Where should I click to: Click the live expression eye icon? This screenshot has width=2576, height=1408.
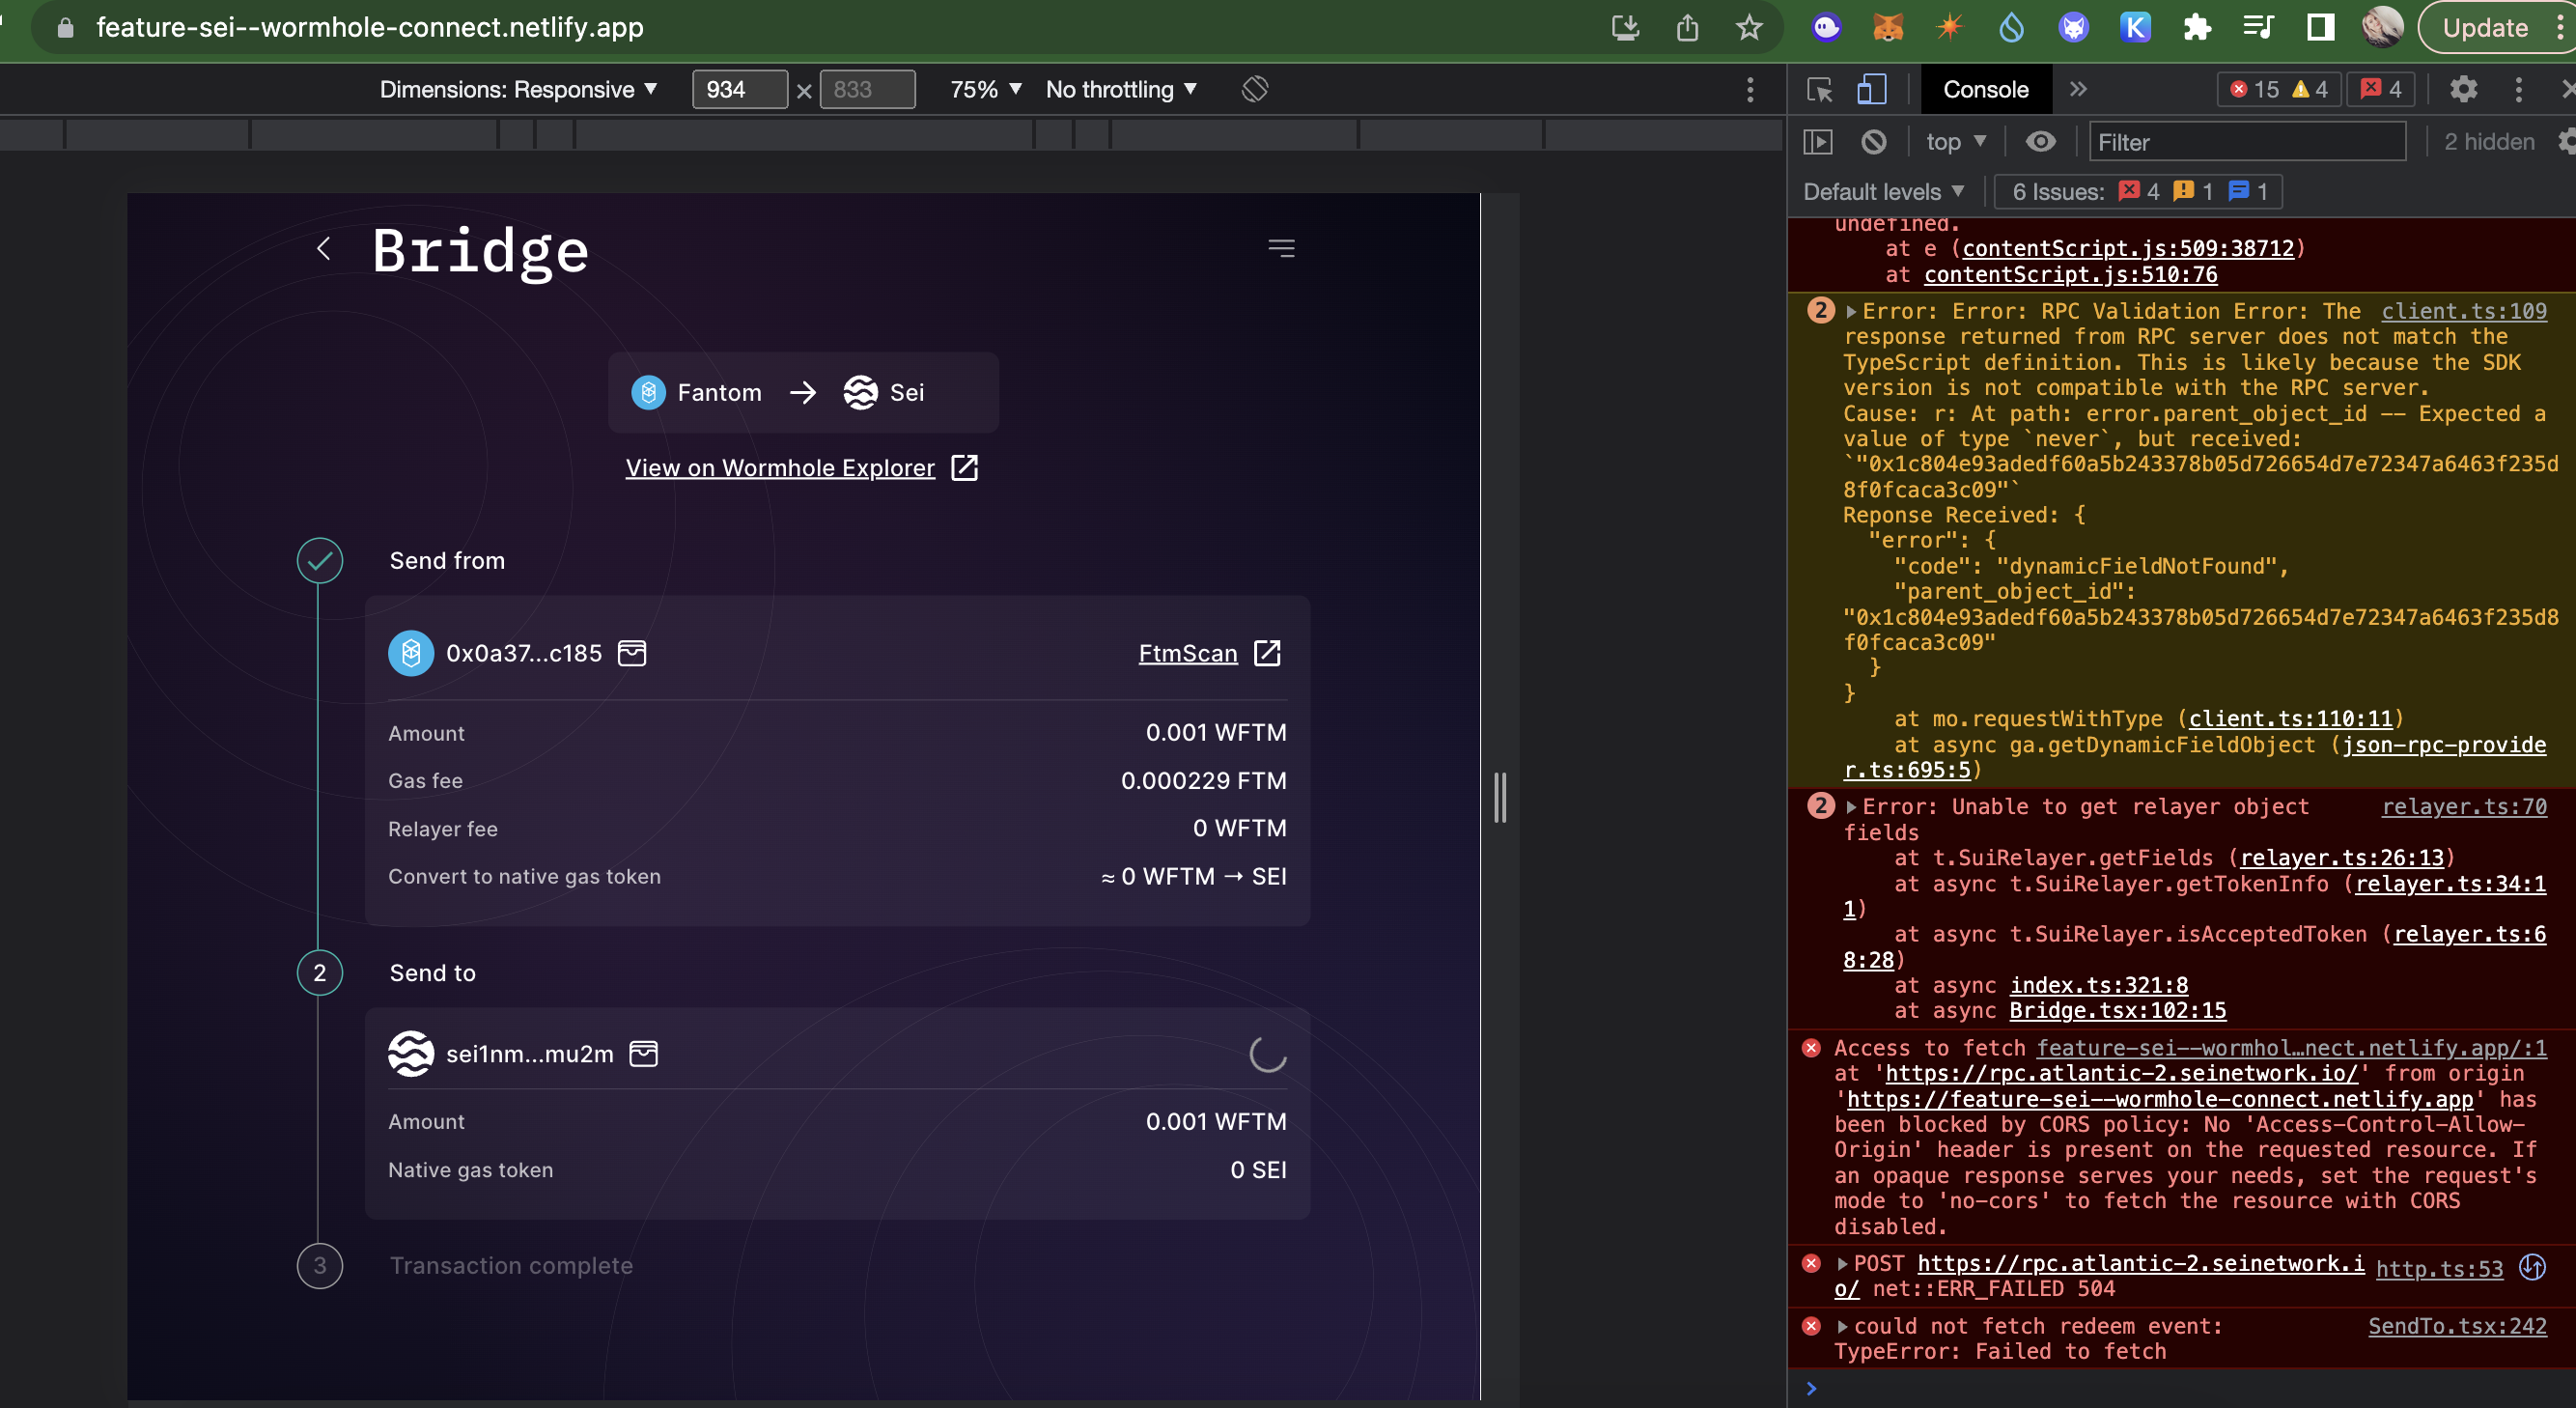click(2040, 143)
